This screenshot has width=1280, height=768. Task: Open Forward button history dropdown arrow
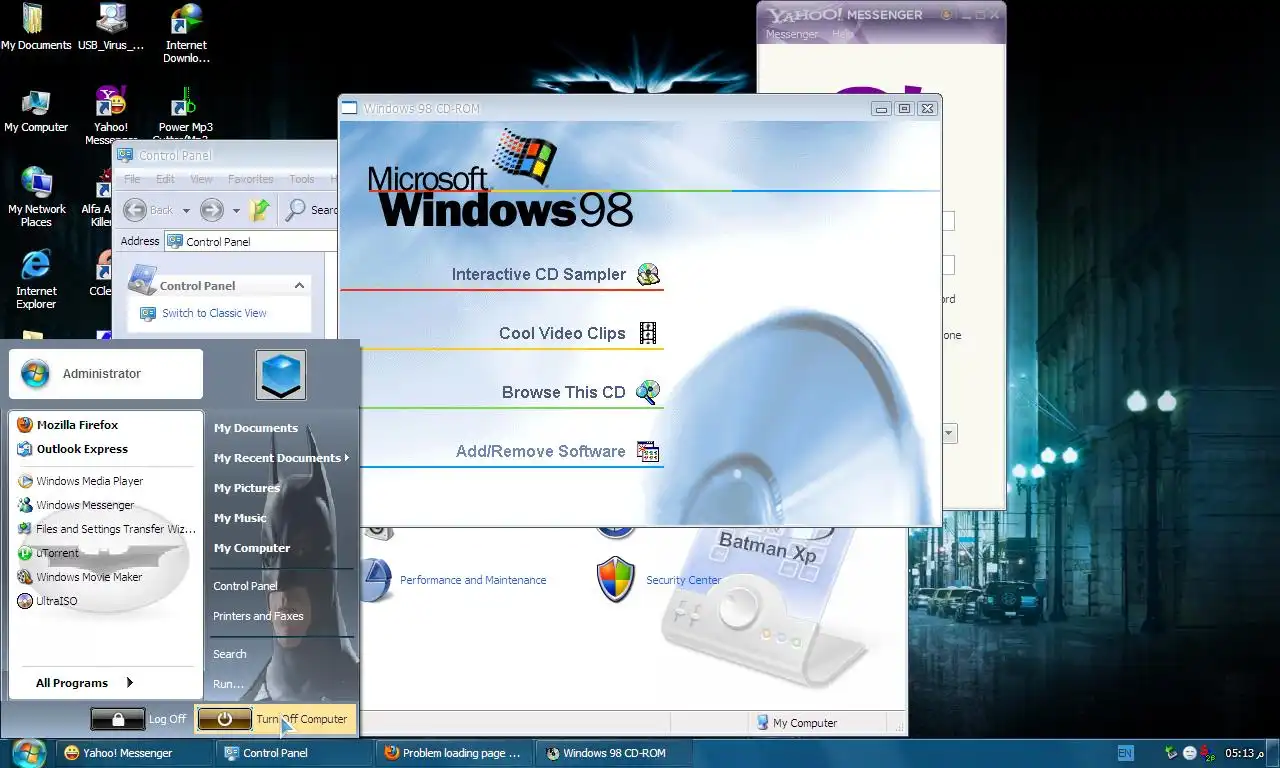[x=236, y=211]
